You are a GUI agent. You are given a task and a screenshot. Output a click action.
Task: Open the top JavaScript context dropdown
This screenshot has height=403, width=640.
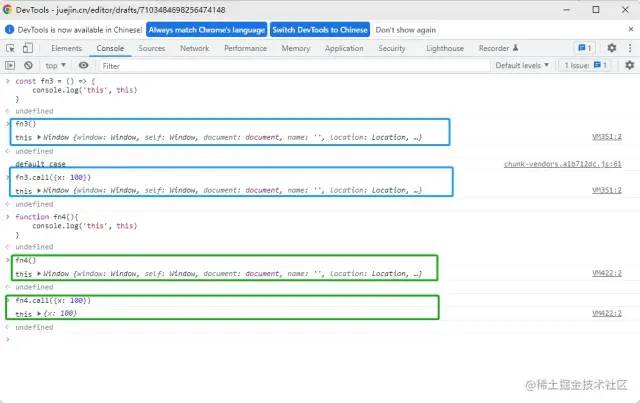click(56, 65)
